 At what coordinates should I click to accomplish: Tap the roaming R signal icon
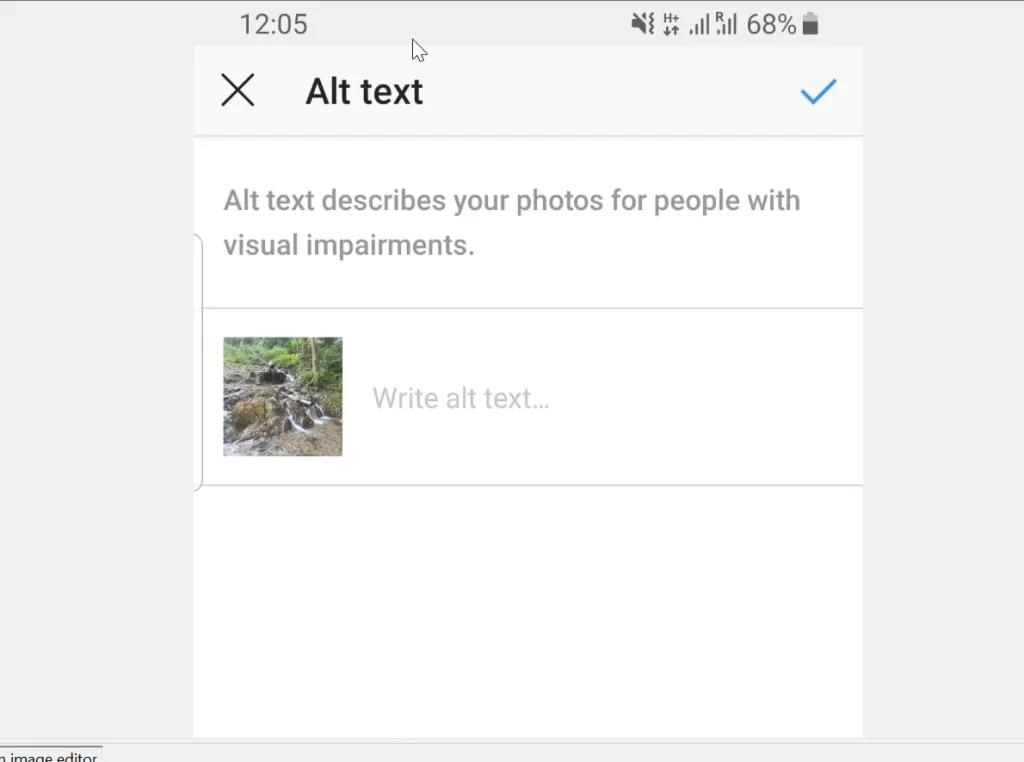(724, 23)
